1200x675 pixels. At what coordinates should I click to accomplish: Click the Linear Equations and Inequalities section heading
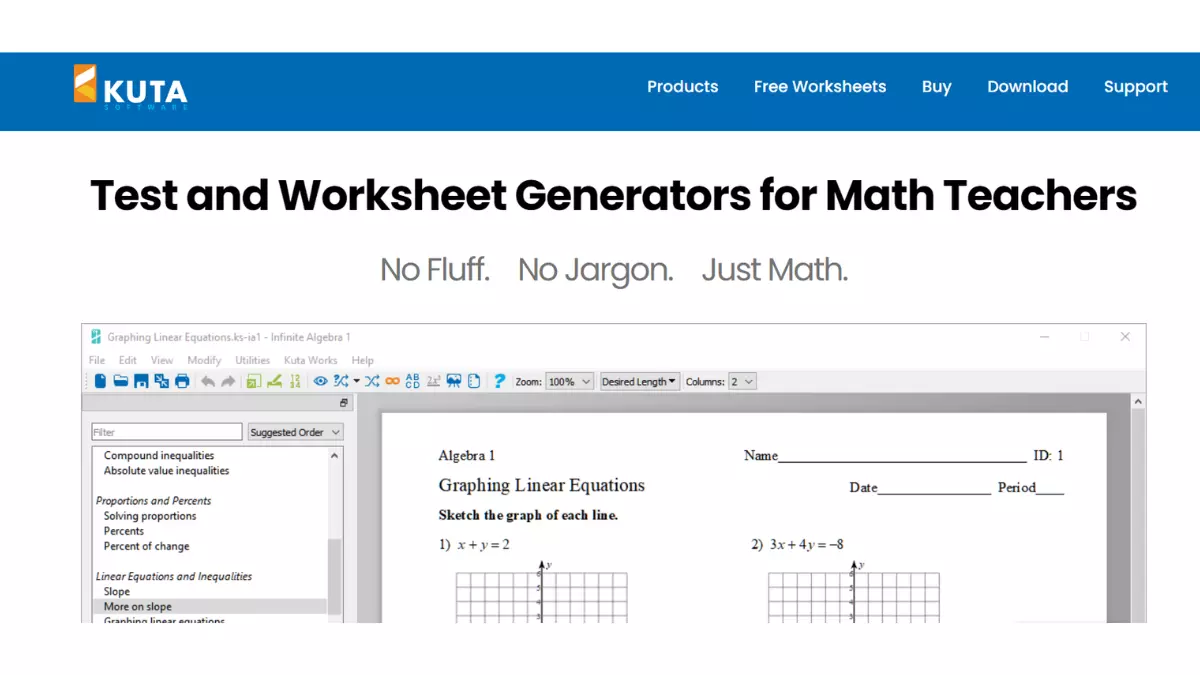coord(174,577)
